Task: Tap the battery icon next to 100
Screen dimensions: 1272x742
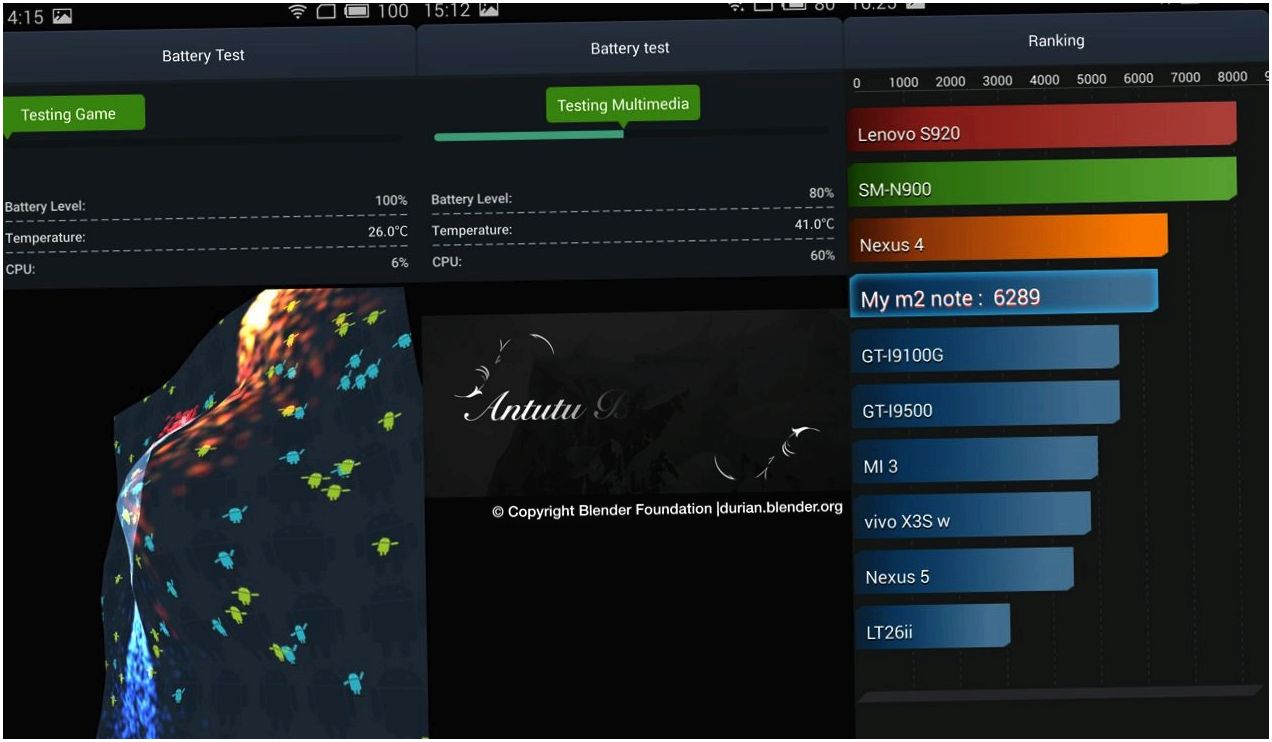Action: (x=357, y=12)
